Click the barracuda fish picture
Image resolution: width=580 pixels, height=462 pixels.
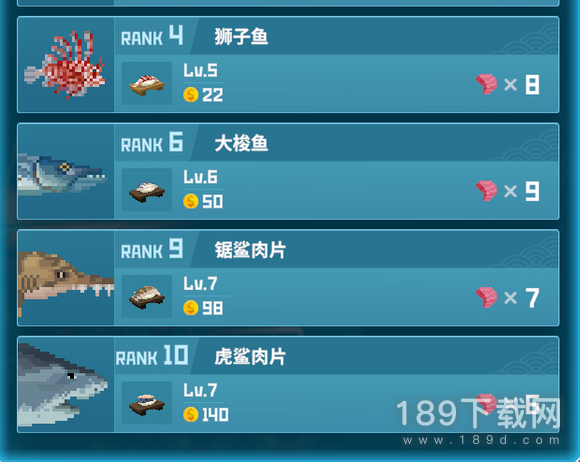point(62,175)
